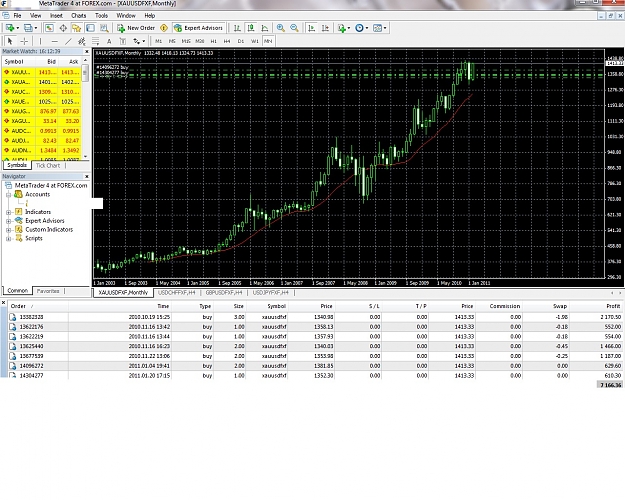Toggle Chart Shift
Image resolution: width=625 pixels, height=500 pixels.
326,28
